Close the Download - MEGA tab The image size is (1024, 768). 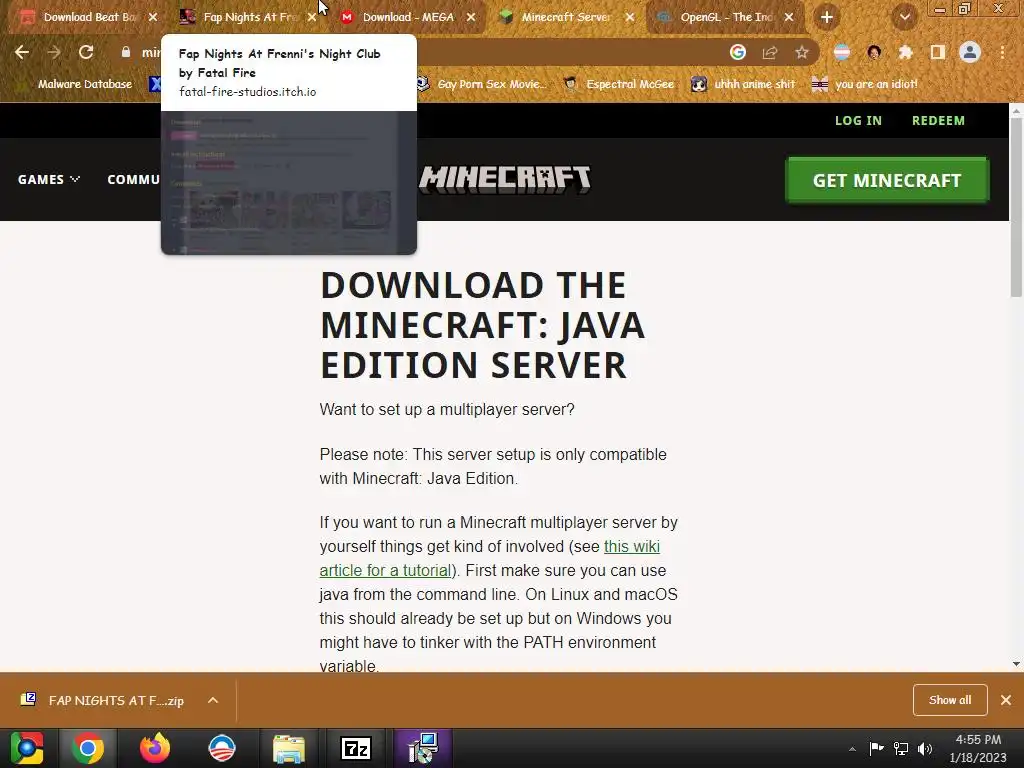471,17
